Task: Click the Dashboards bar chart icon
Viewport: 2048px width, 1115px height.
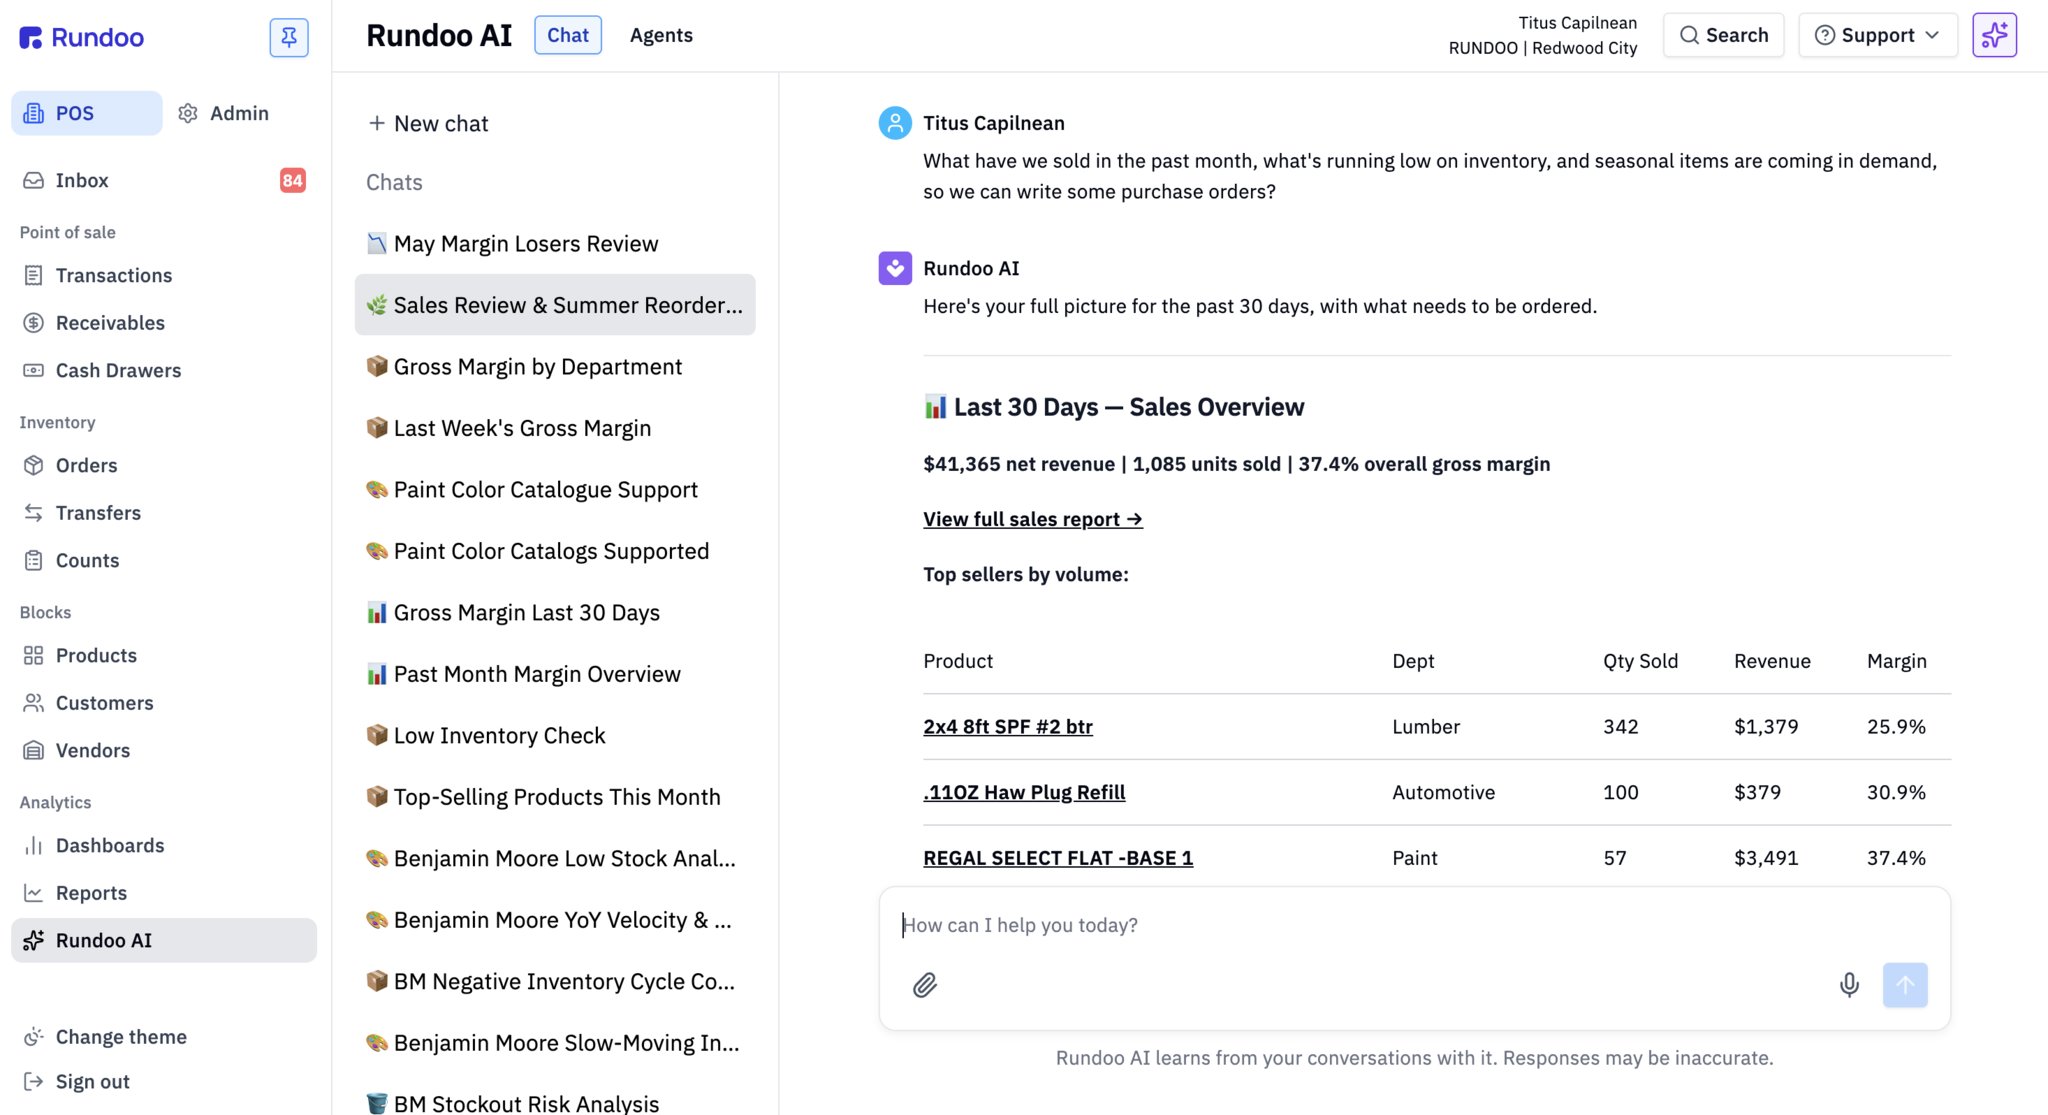Action: (34, 845)
